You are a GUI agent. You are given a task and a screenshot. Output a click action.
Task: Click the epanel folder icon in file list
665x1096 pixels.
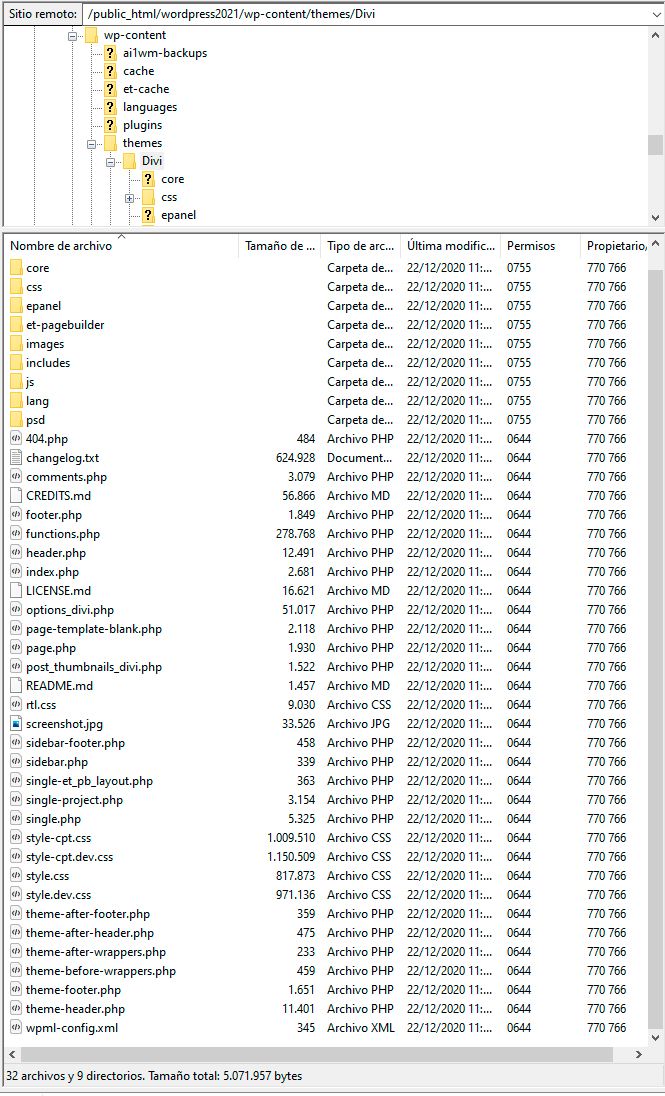pyautogui.click(x=17, y=306)
